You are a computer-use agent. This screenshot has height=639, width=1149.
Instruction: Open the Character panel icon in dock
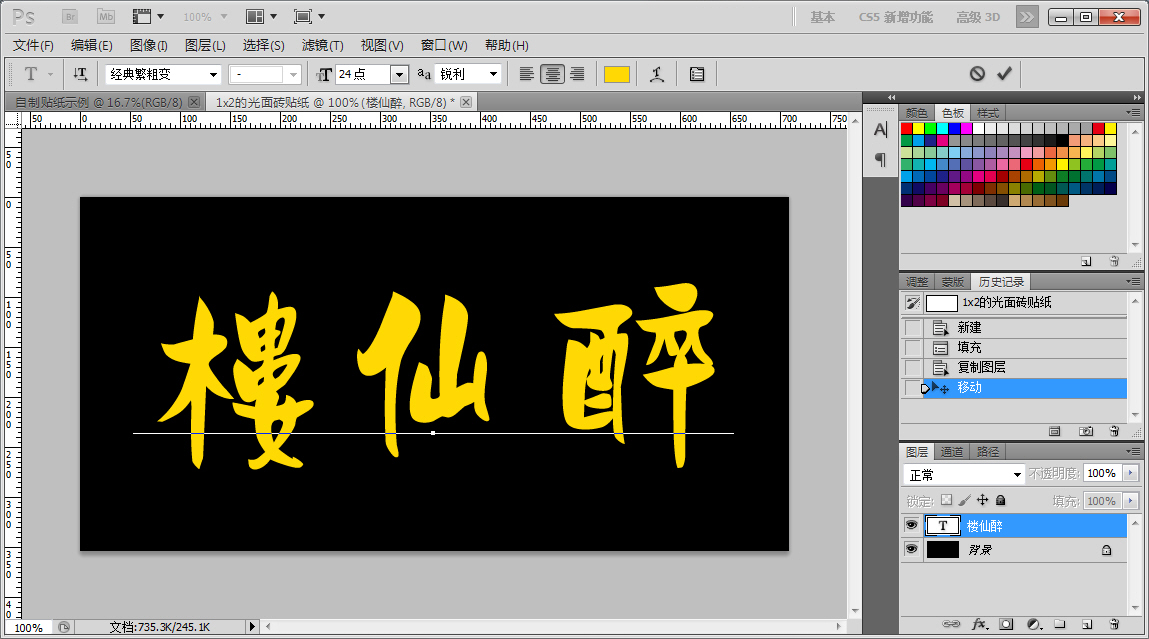880,130
